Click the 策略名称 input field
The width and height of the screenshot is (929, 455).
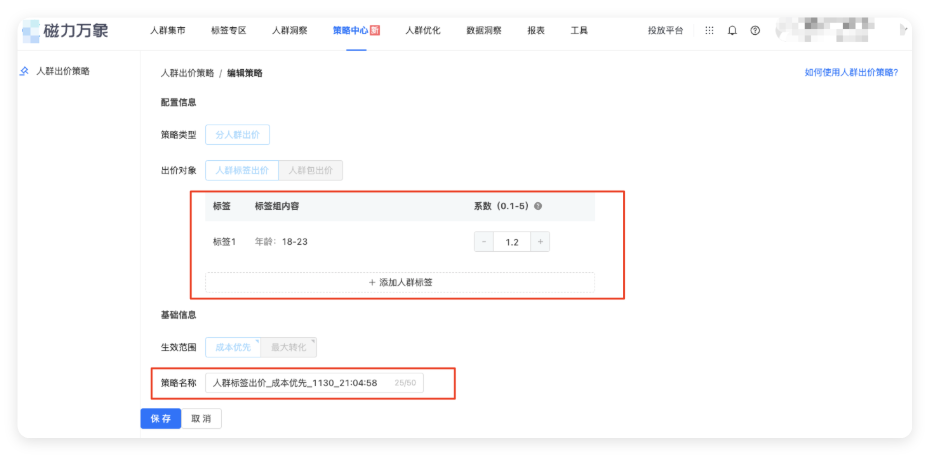coord(315,383)
